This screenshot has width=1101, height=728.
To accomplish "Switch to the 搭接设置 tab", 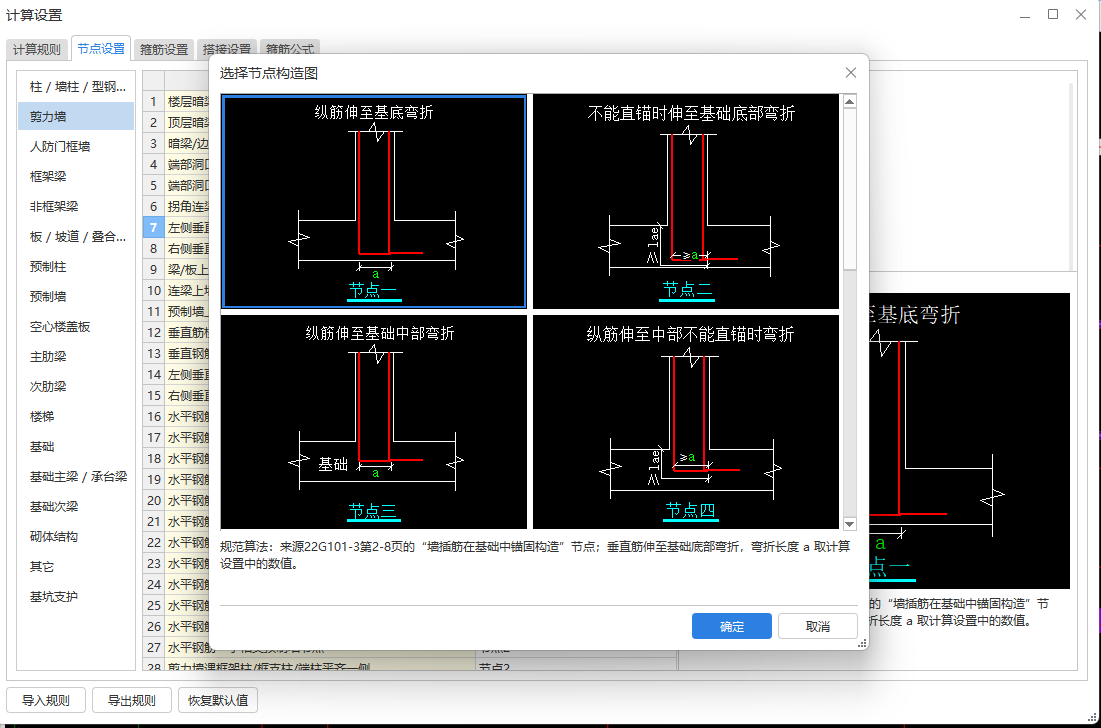I will [227, 48].
